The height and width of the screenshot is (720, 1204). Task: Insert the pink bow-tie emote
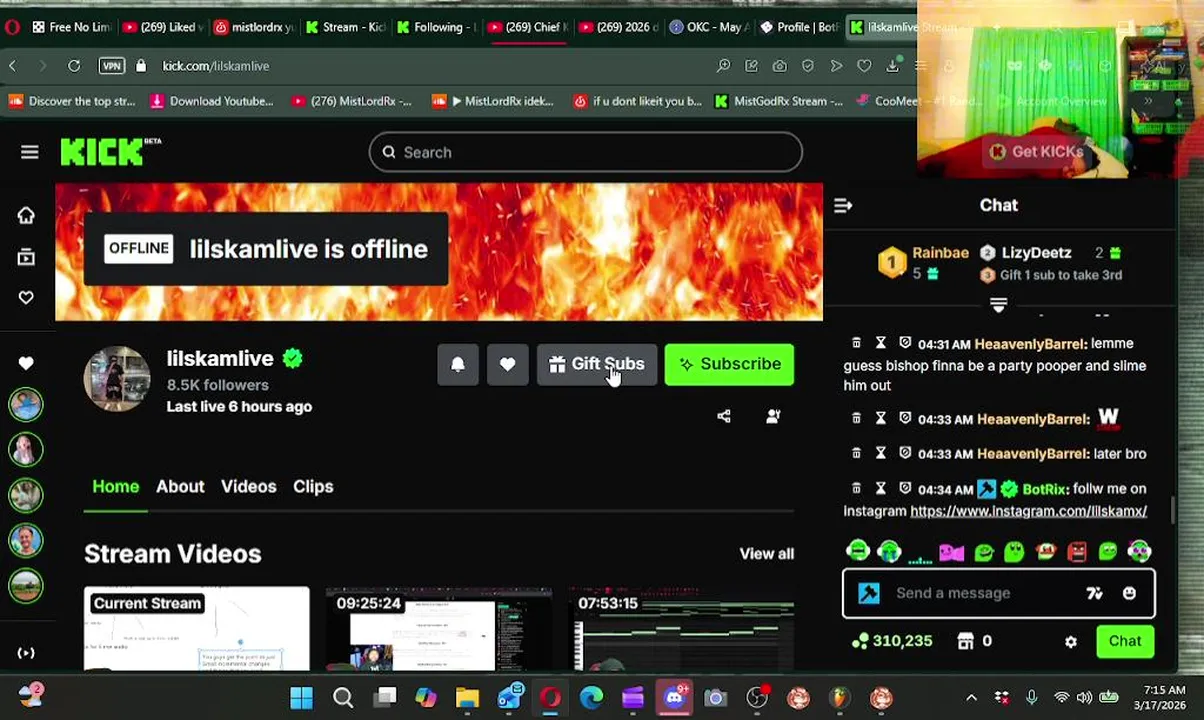point(951,551)
